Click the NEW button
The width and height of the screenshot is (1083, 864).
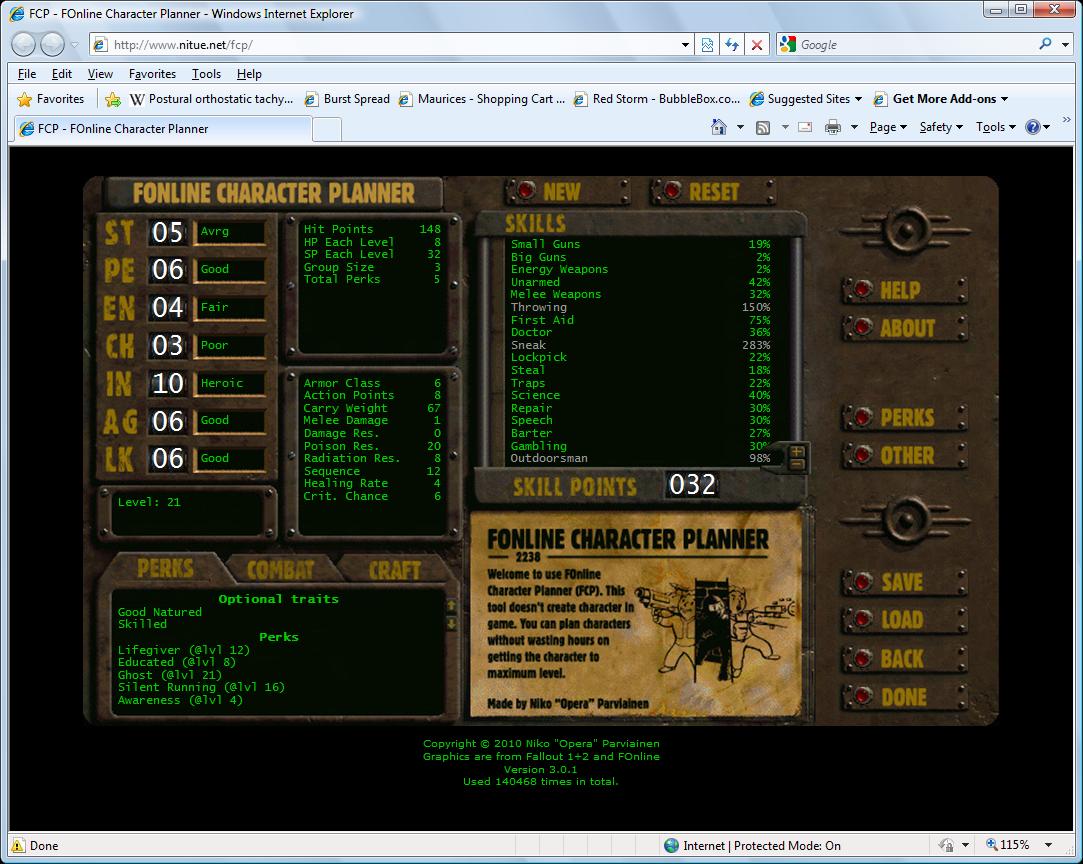(566, 191)
